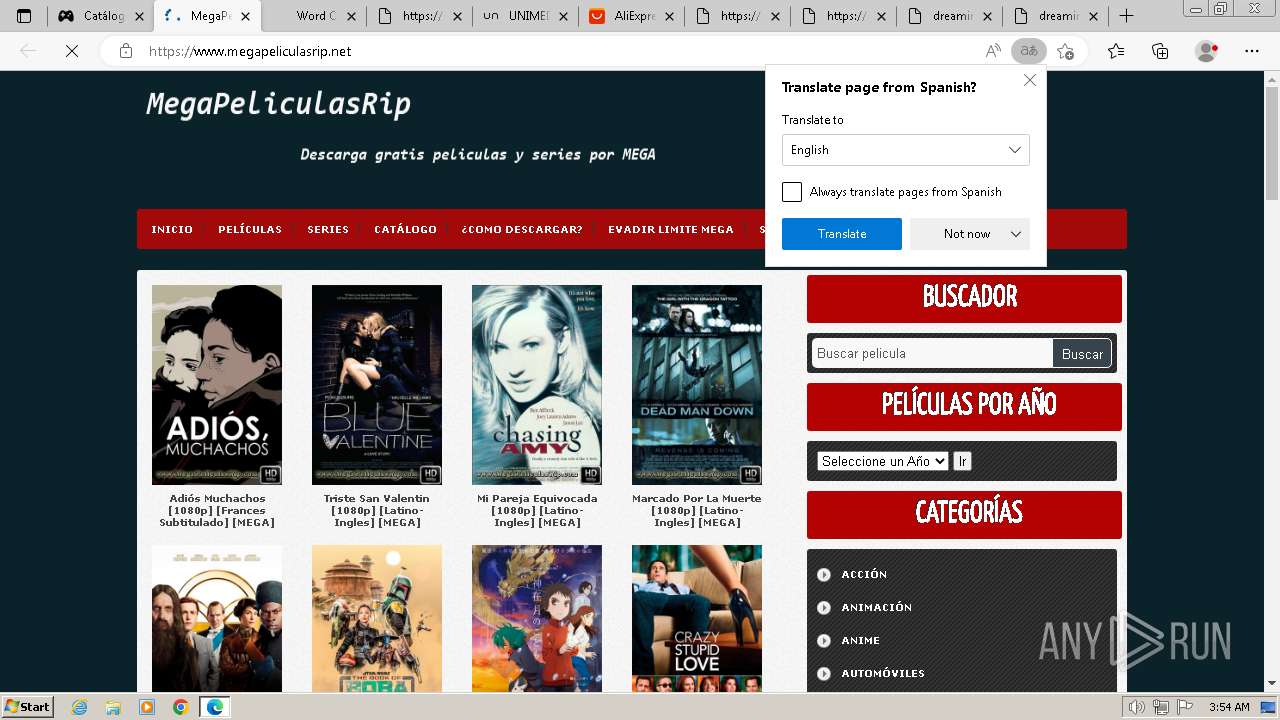1280x720 pixels.
Task: Switch to the UNIMED tab
Action: click(528, 16)
